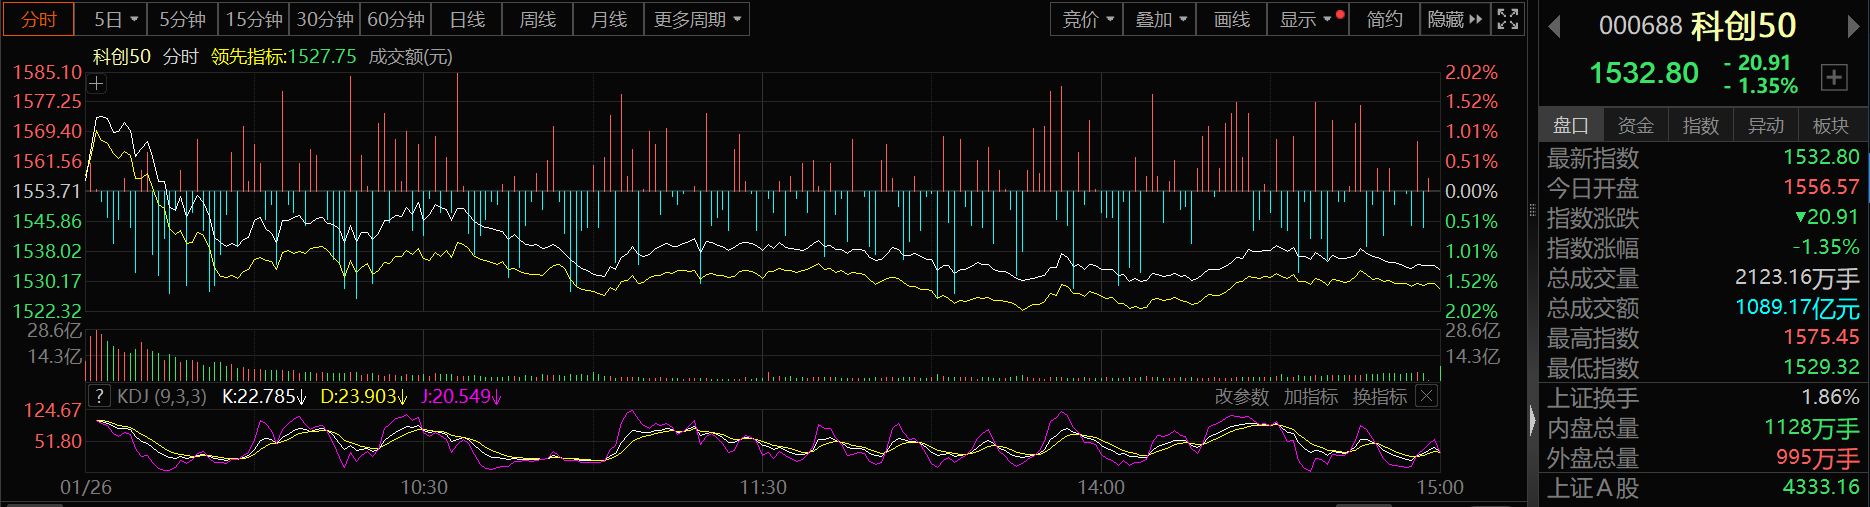Click 改参数 to edit indicator parameters
Viewport: 1870px width, 507px height.
1241,397
